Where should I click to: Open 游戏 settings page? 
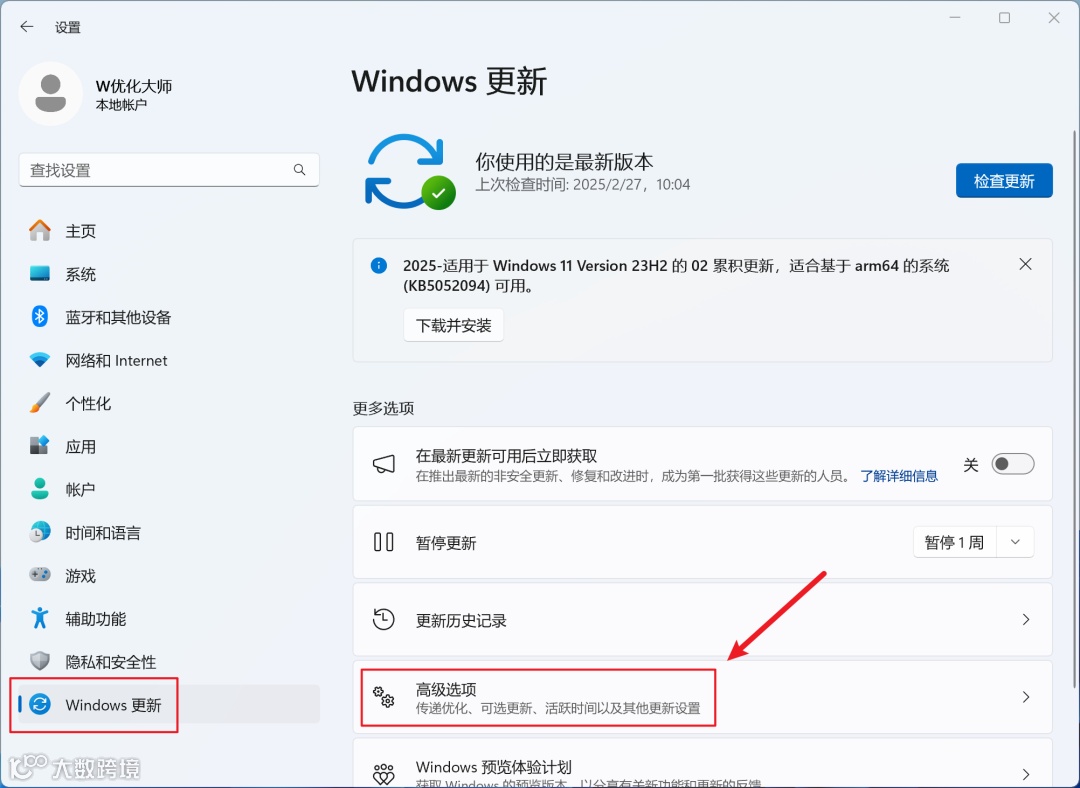[169, 575]
